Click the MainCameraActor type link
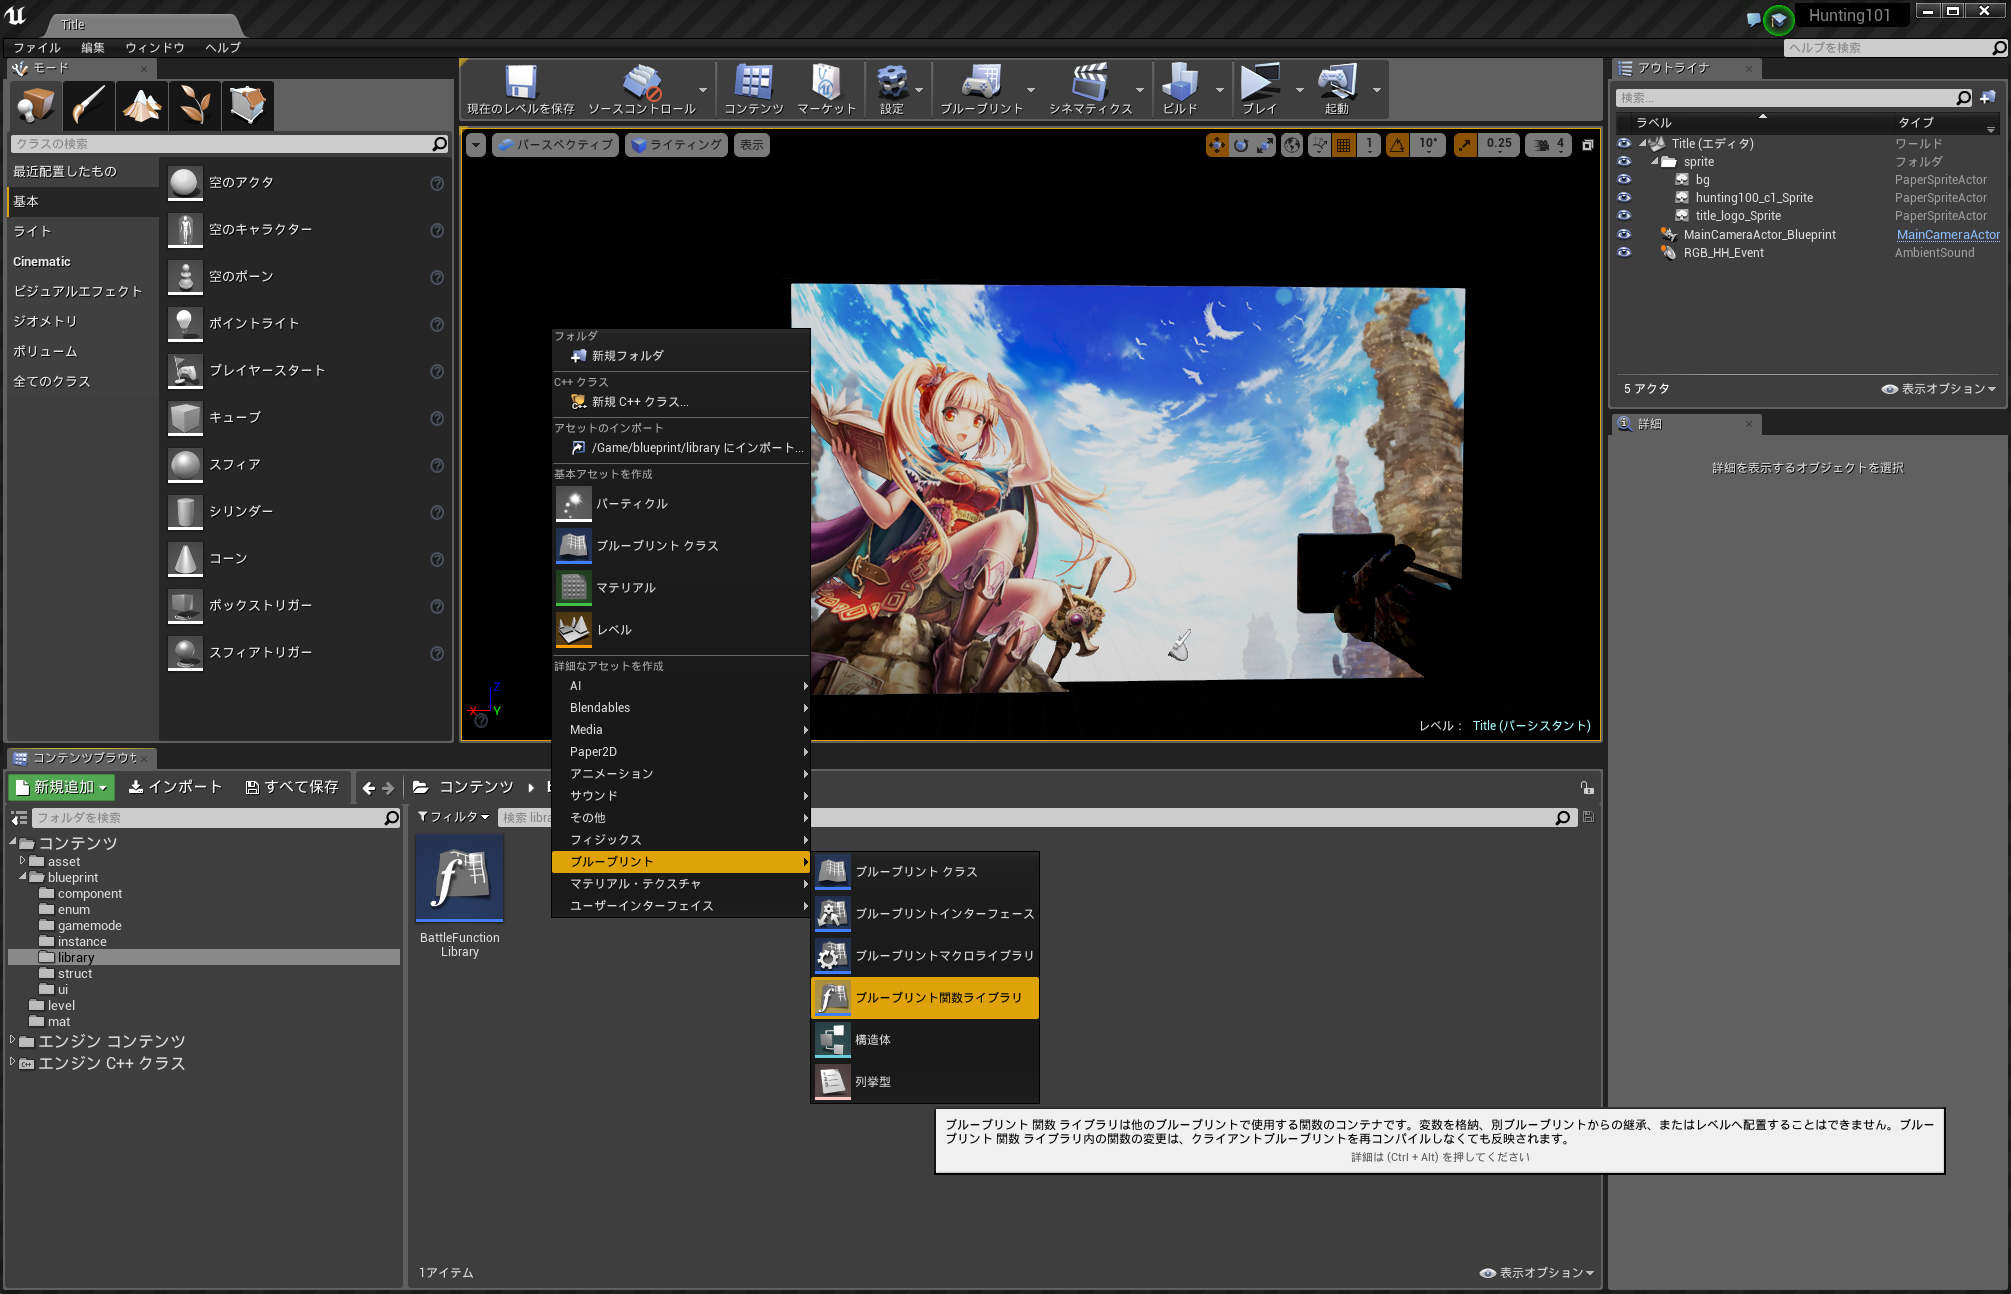The image size is (2011, 1294). [1947, 235]
